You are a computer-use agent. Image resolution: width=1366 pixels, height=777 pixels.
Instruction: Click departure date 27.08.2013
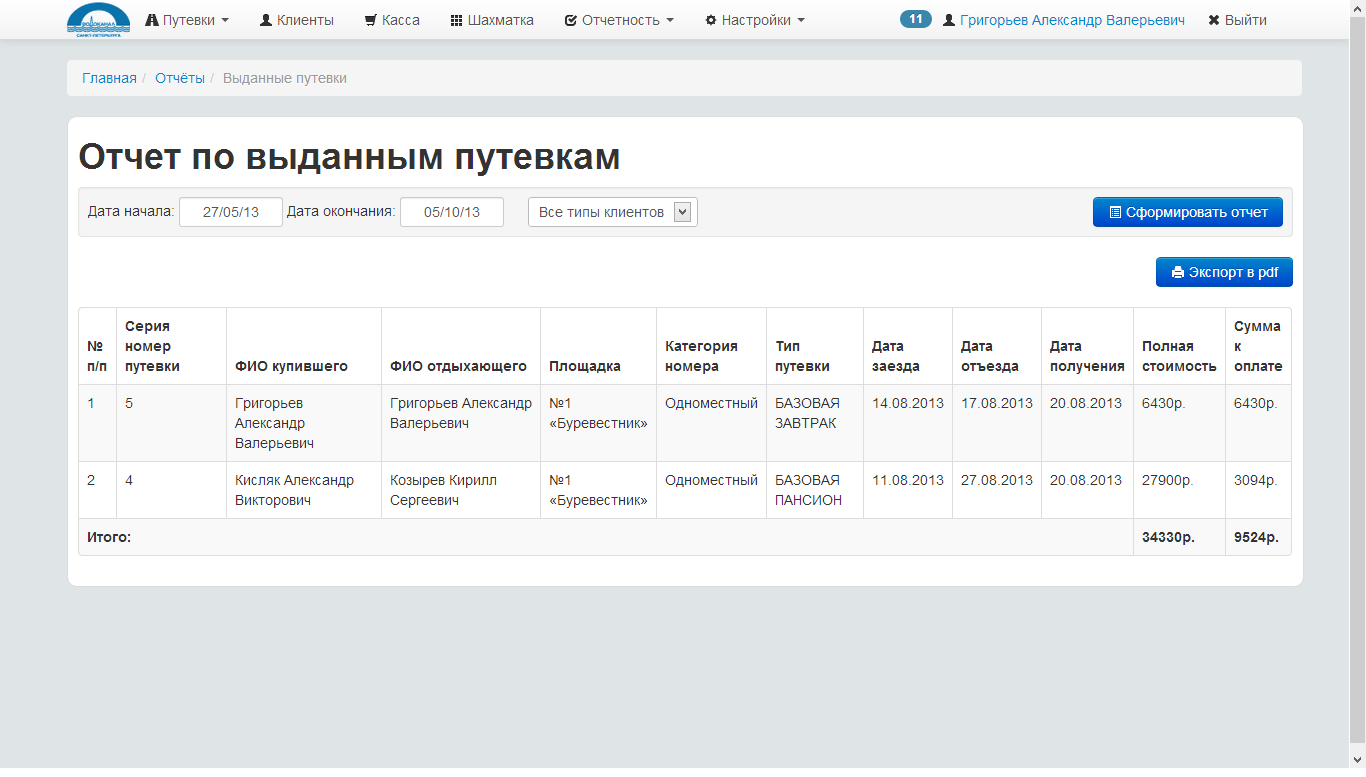tap(997, 480)
